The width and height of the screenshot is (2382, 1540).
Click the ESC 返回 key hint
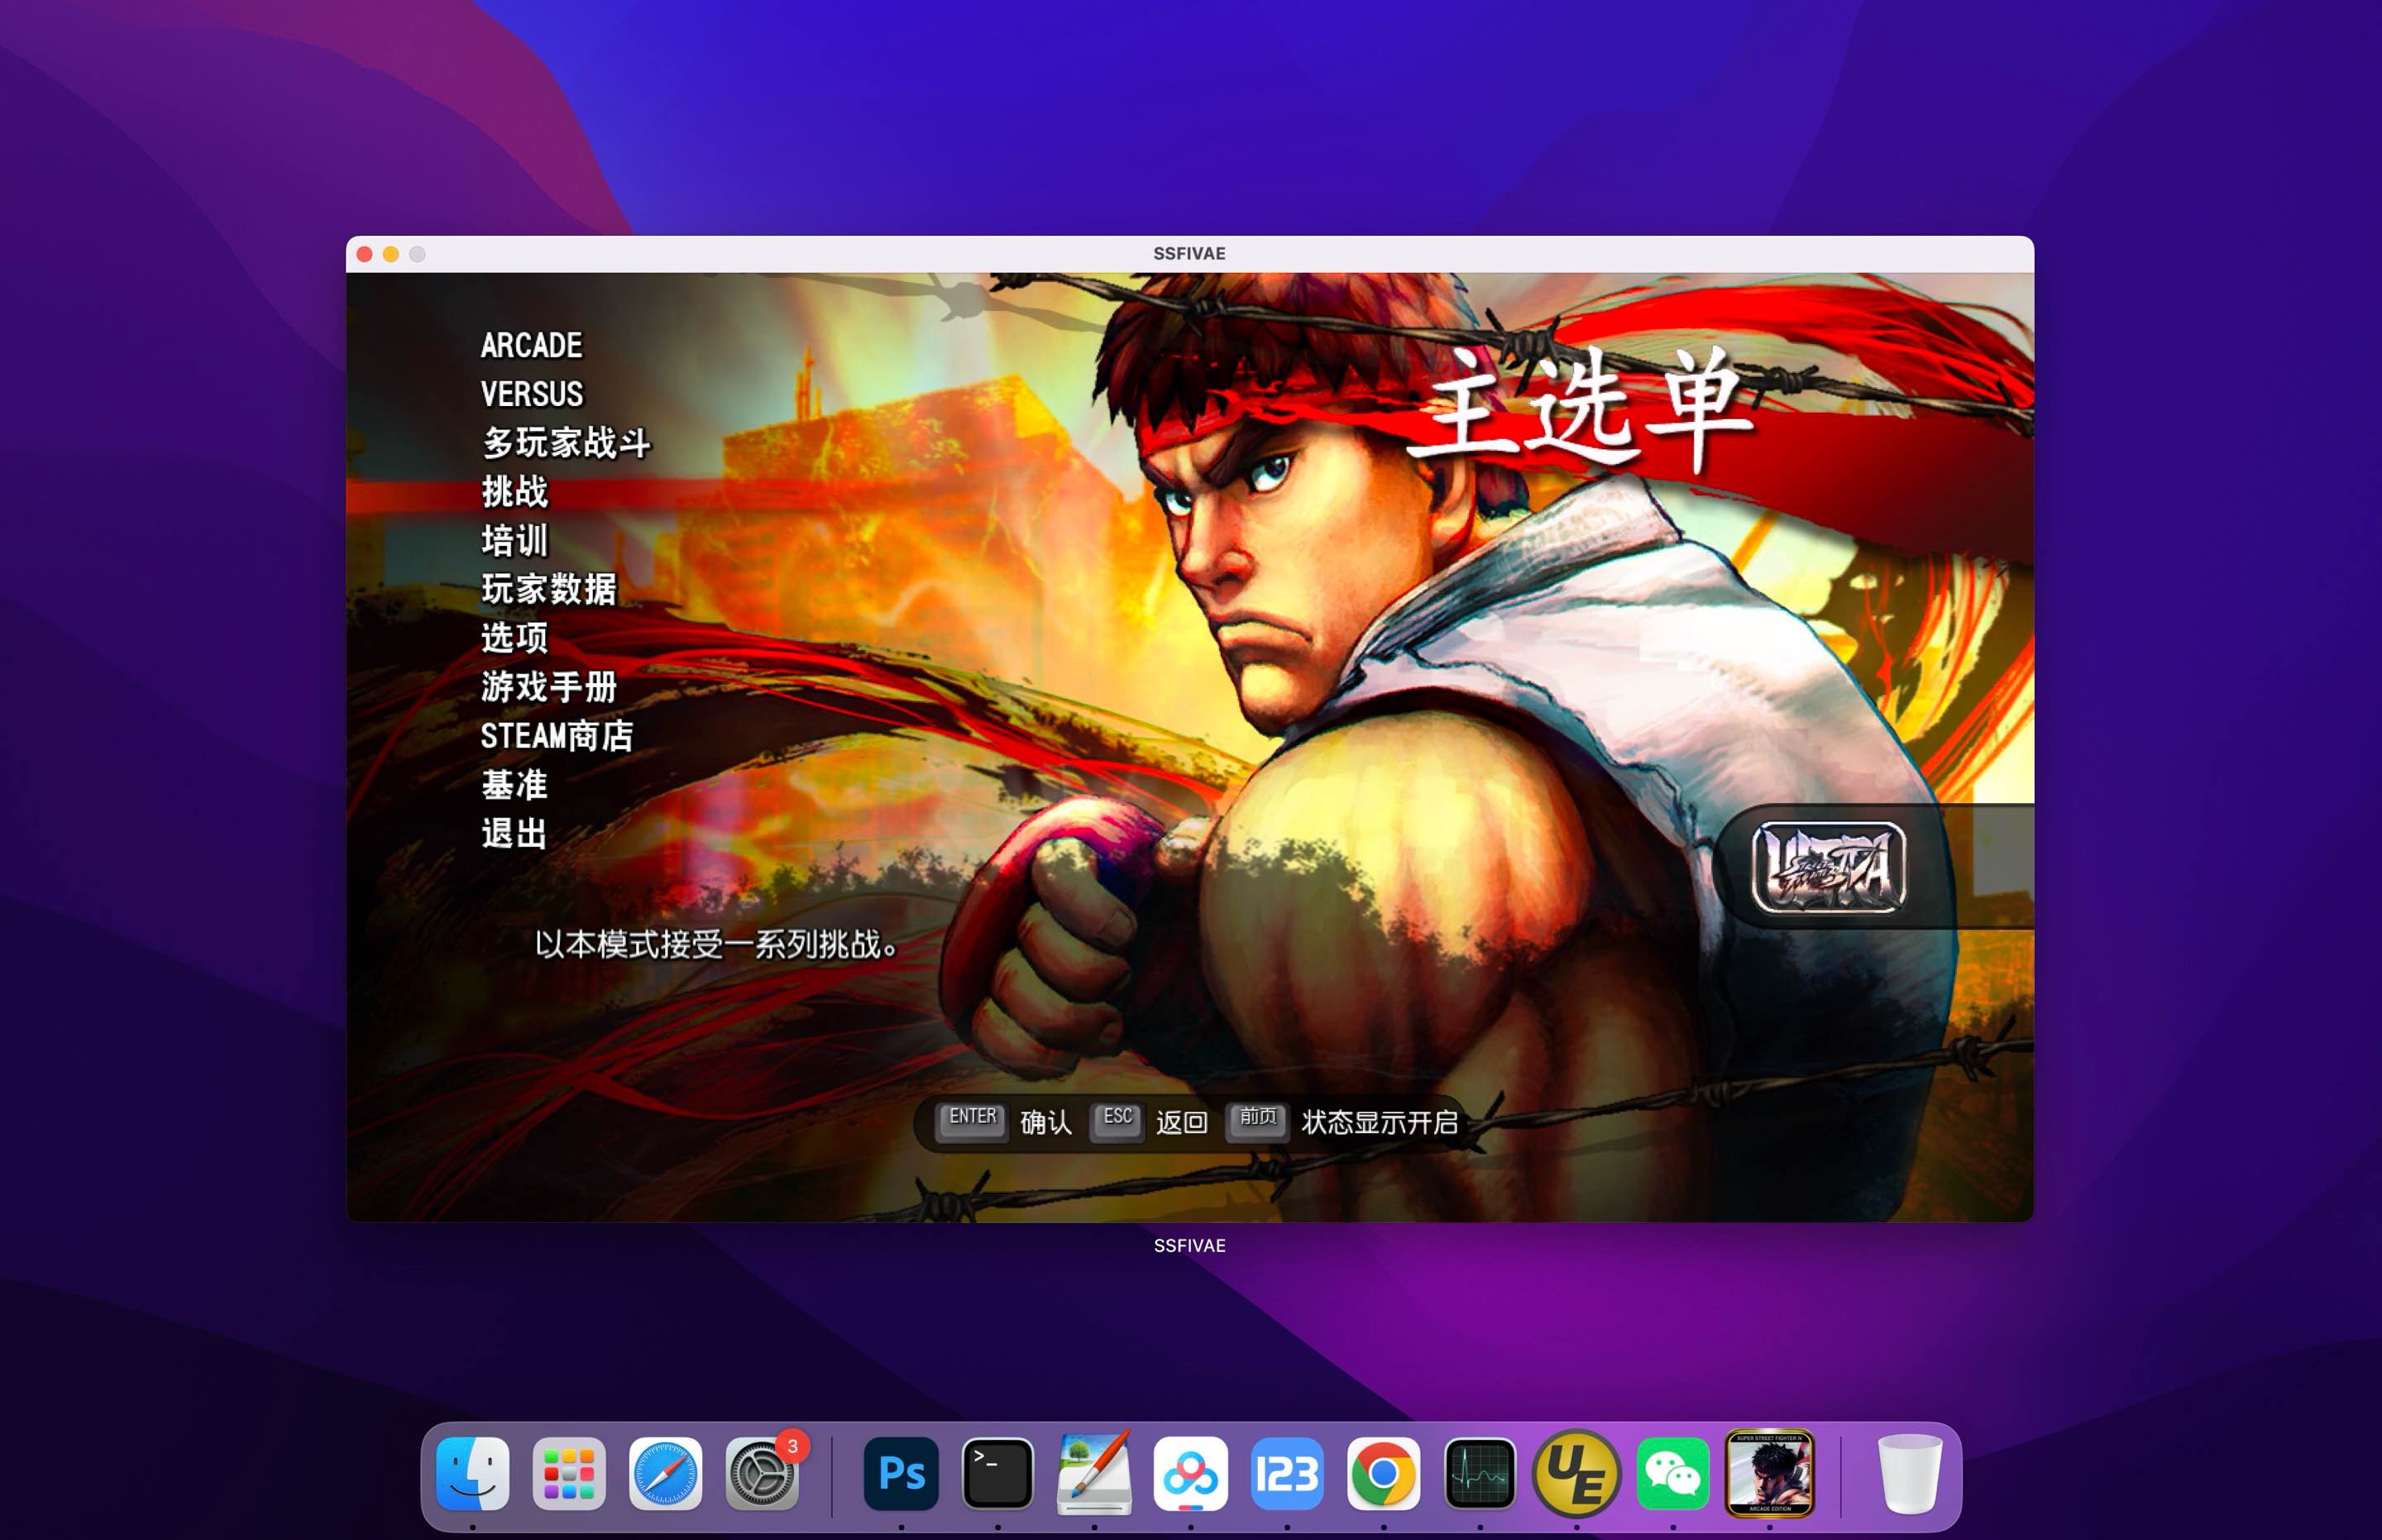(1149, 1122)
